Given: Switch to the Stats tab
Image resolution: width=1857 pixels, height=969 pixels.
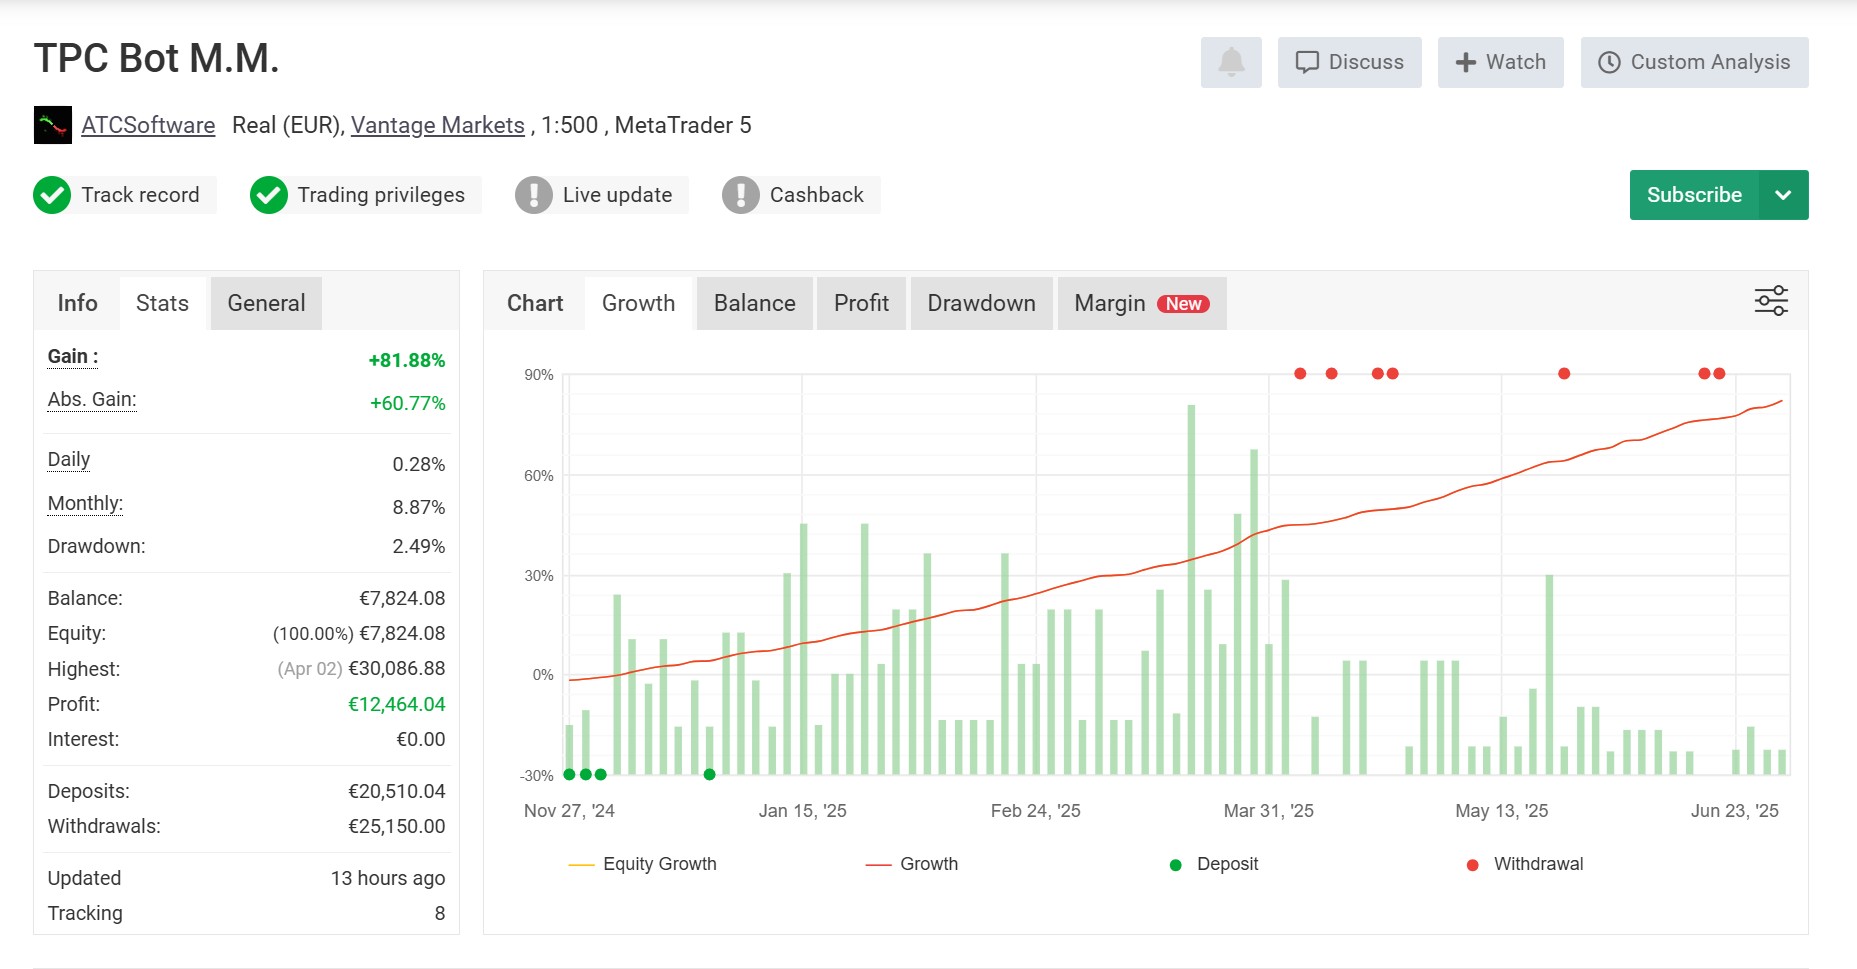Looking at the screenshot, I should point(162,303).
